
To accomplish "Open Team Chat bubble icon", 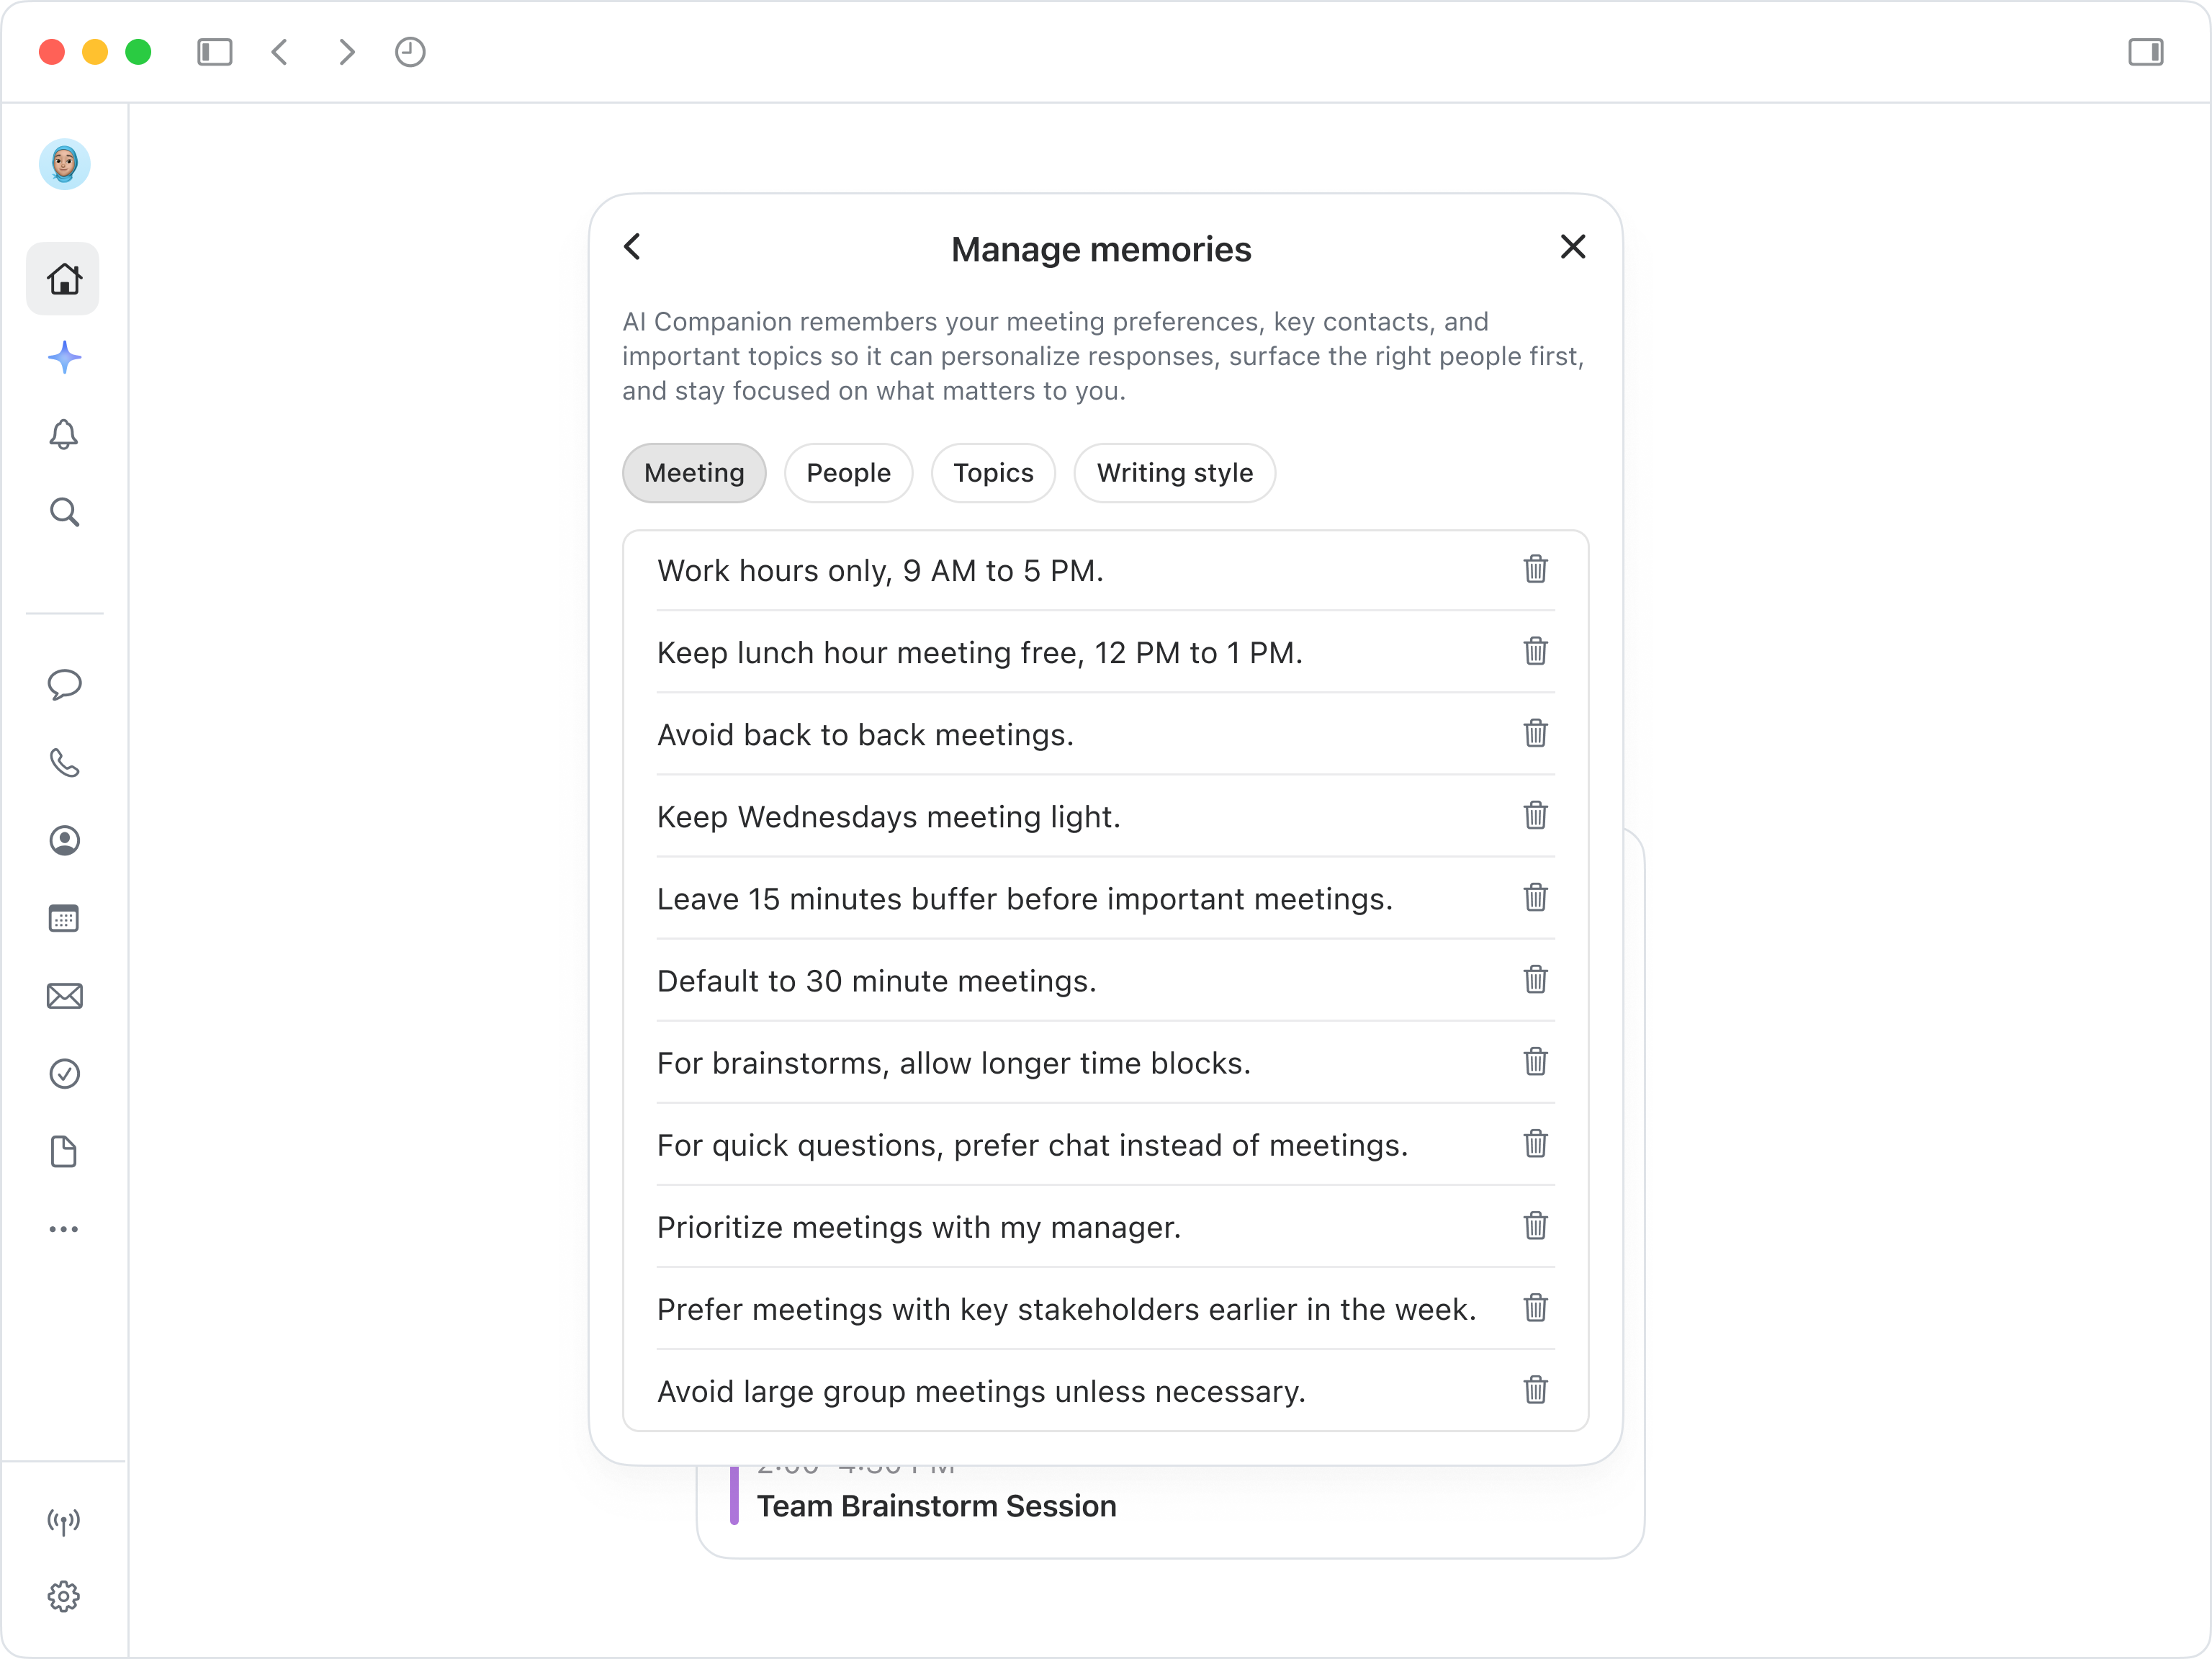I will tap(64, 685).
